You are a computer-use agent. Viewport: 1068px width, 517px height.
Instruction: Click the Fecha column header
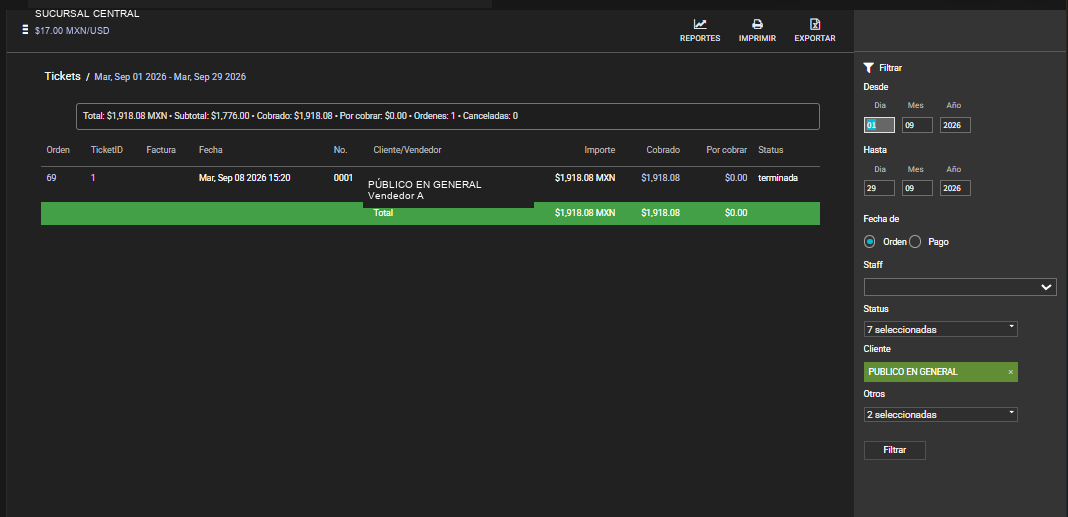coord(210,150)
